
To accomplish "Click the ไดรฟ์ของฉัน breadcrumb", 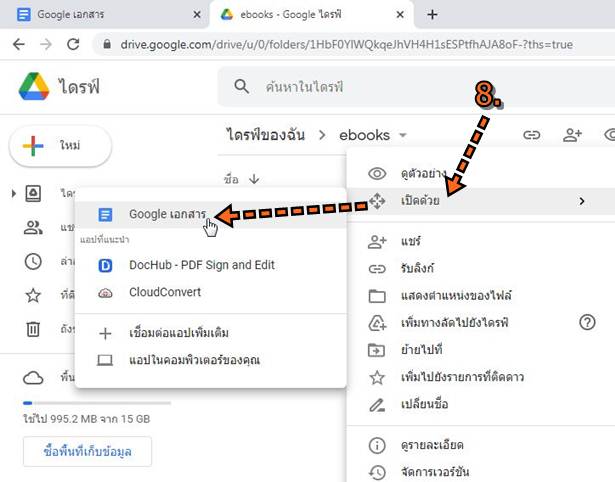I will tap(266, 135).
